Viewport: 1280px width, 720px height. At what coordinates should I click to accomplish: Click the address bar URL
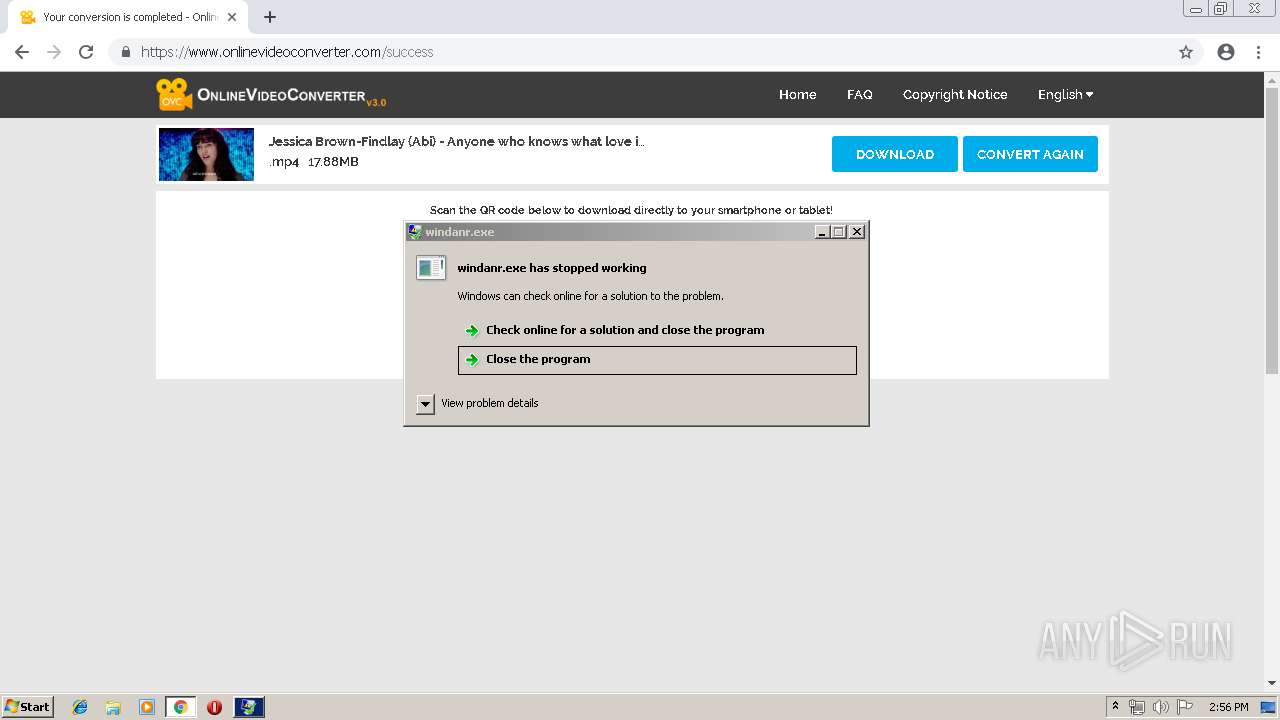pyautogui.click(x=287, y=52)
